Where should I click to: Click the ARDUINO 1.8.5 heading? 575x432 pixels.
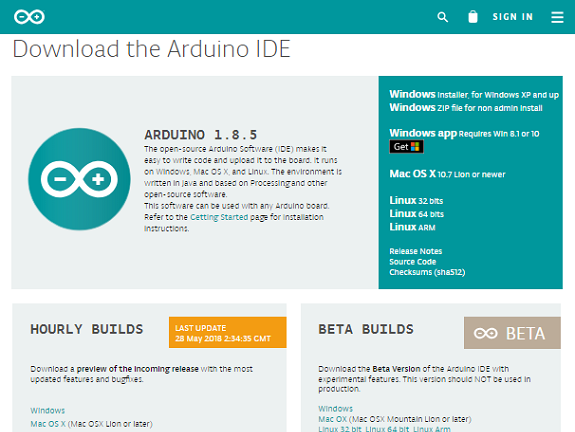[x=201, y=135]
